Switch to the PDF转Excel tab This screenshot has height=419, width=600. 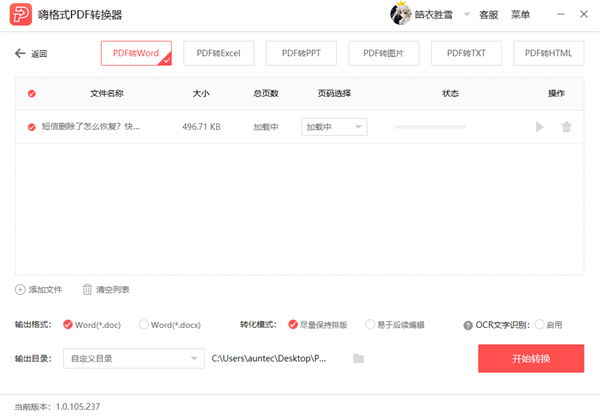point(218,53)
